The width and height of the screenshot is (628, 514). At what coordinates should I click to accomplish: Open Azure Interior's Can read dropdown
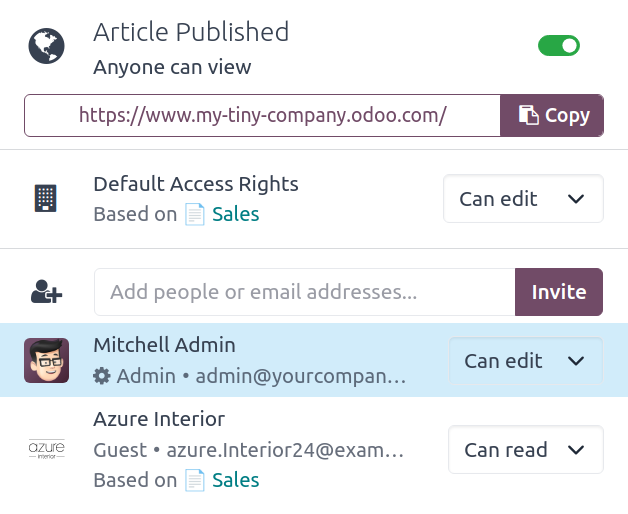525,450
